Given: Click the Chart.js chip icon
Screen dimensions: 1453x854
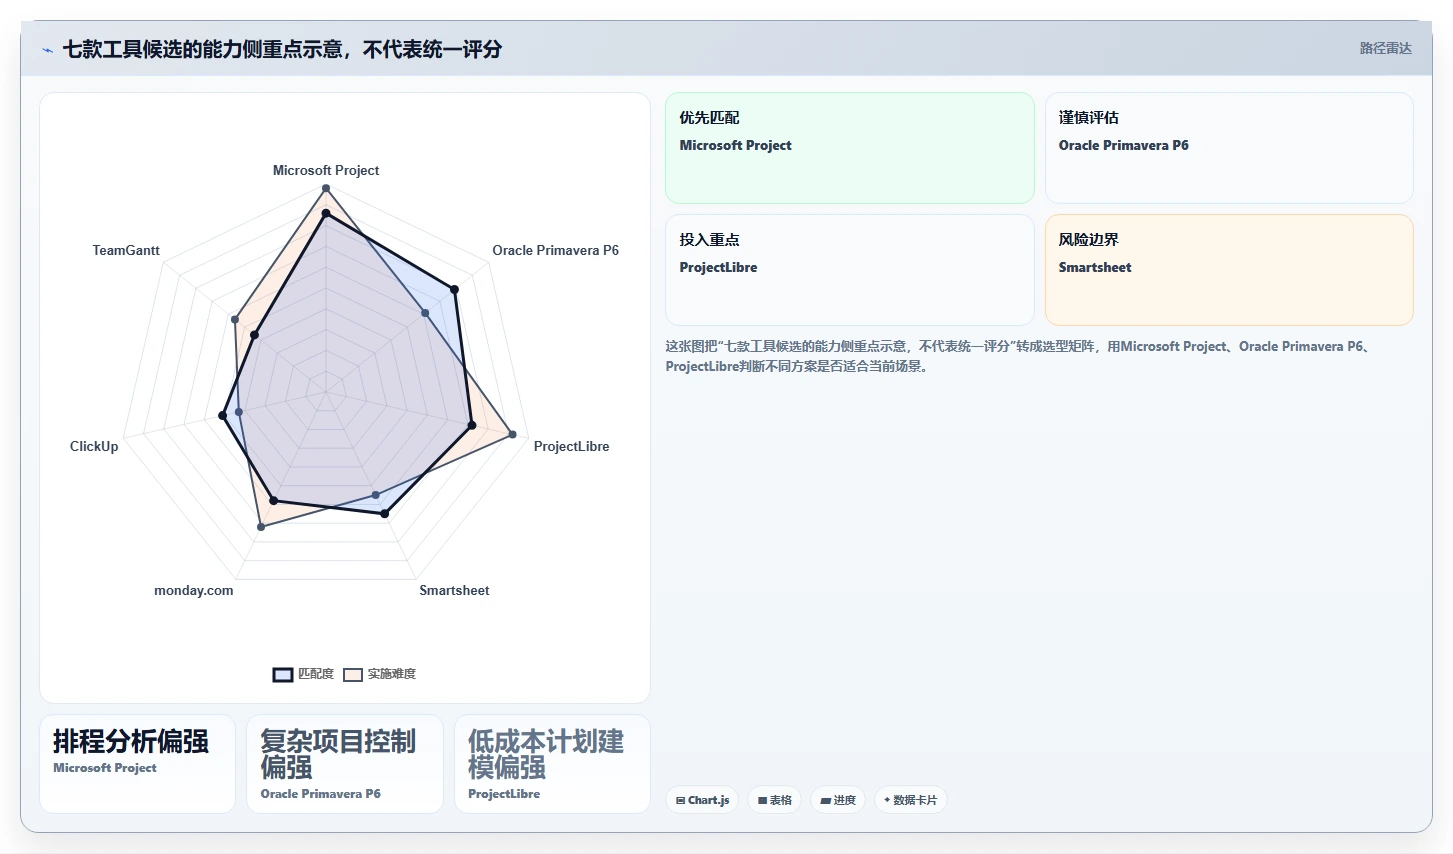Looking at the screenshot, I should tap(680, 801).
